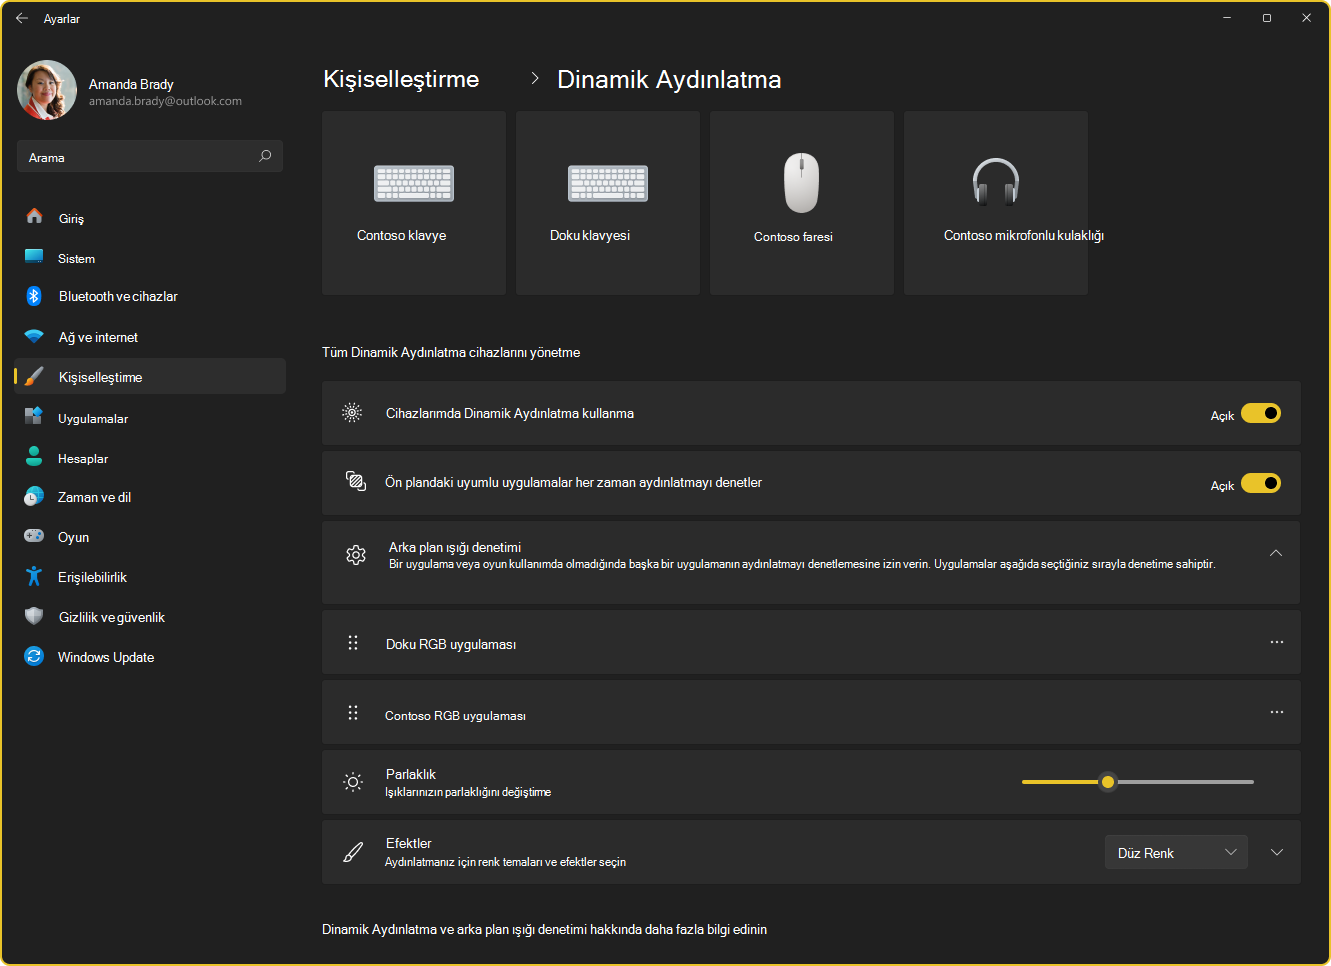Click the Doku klavyesi keyboard image
The image size is (1331, 966).
pos(608,183)
